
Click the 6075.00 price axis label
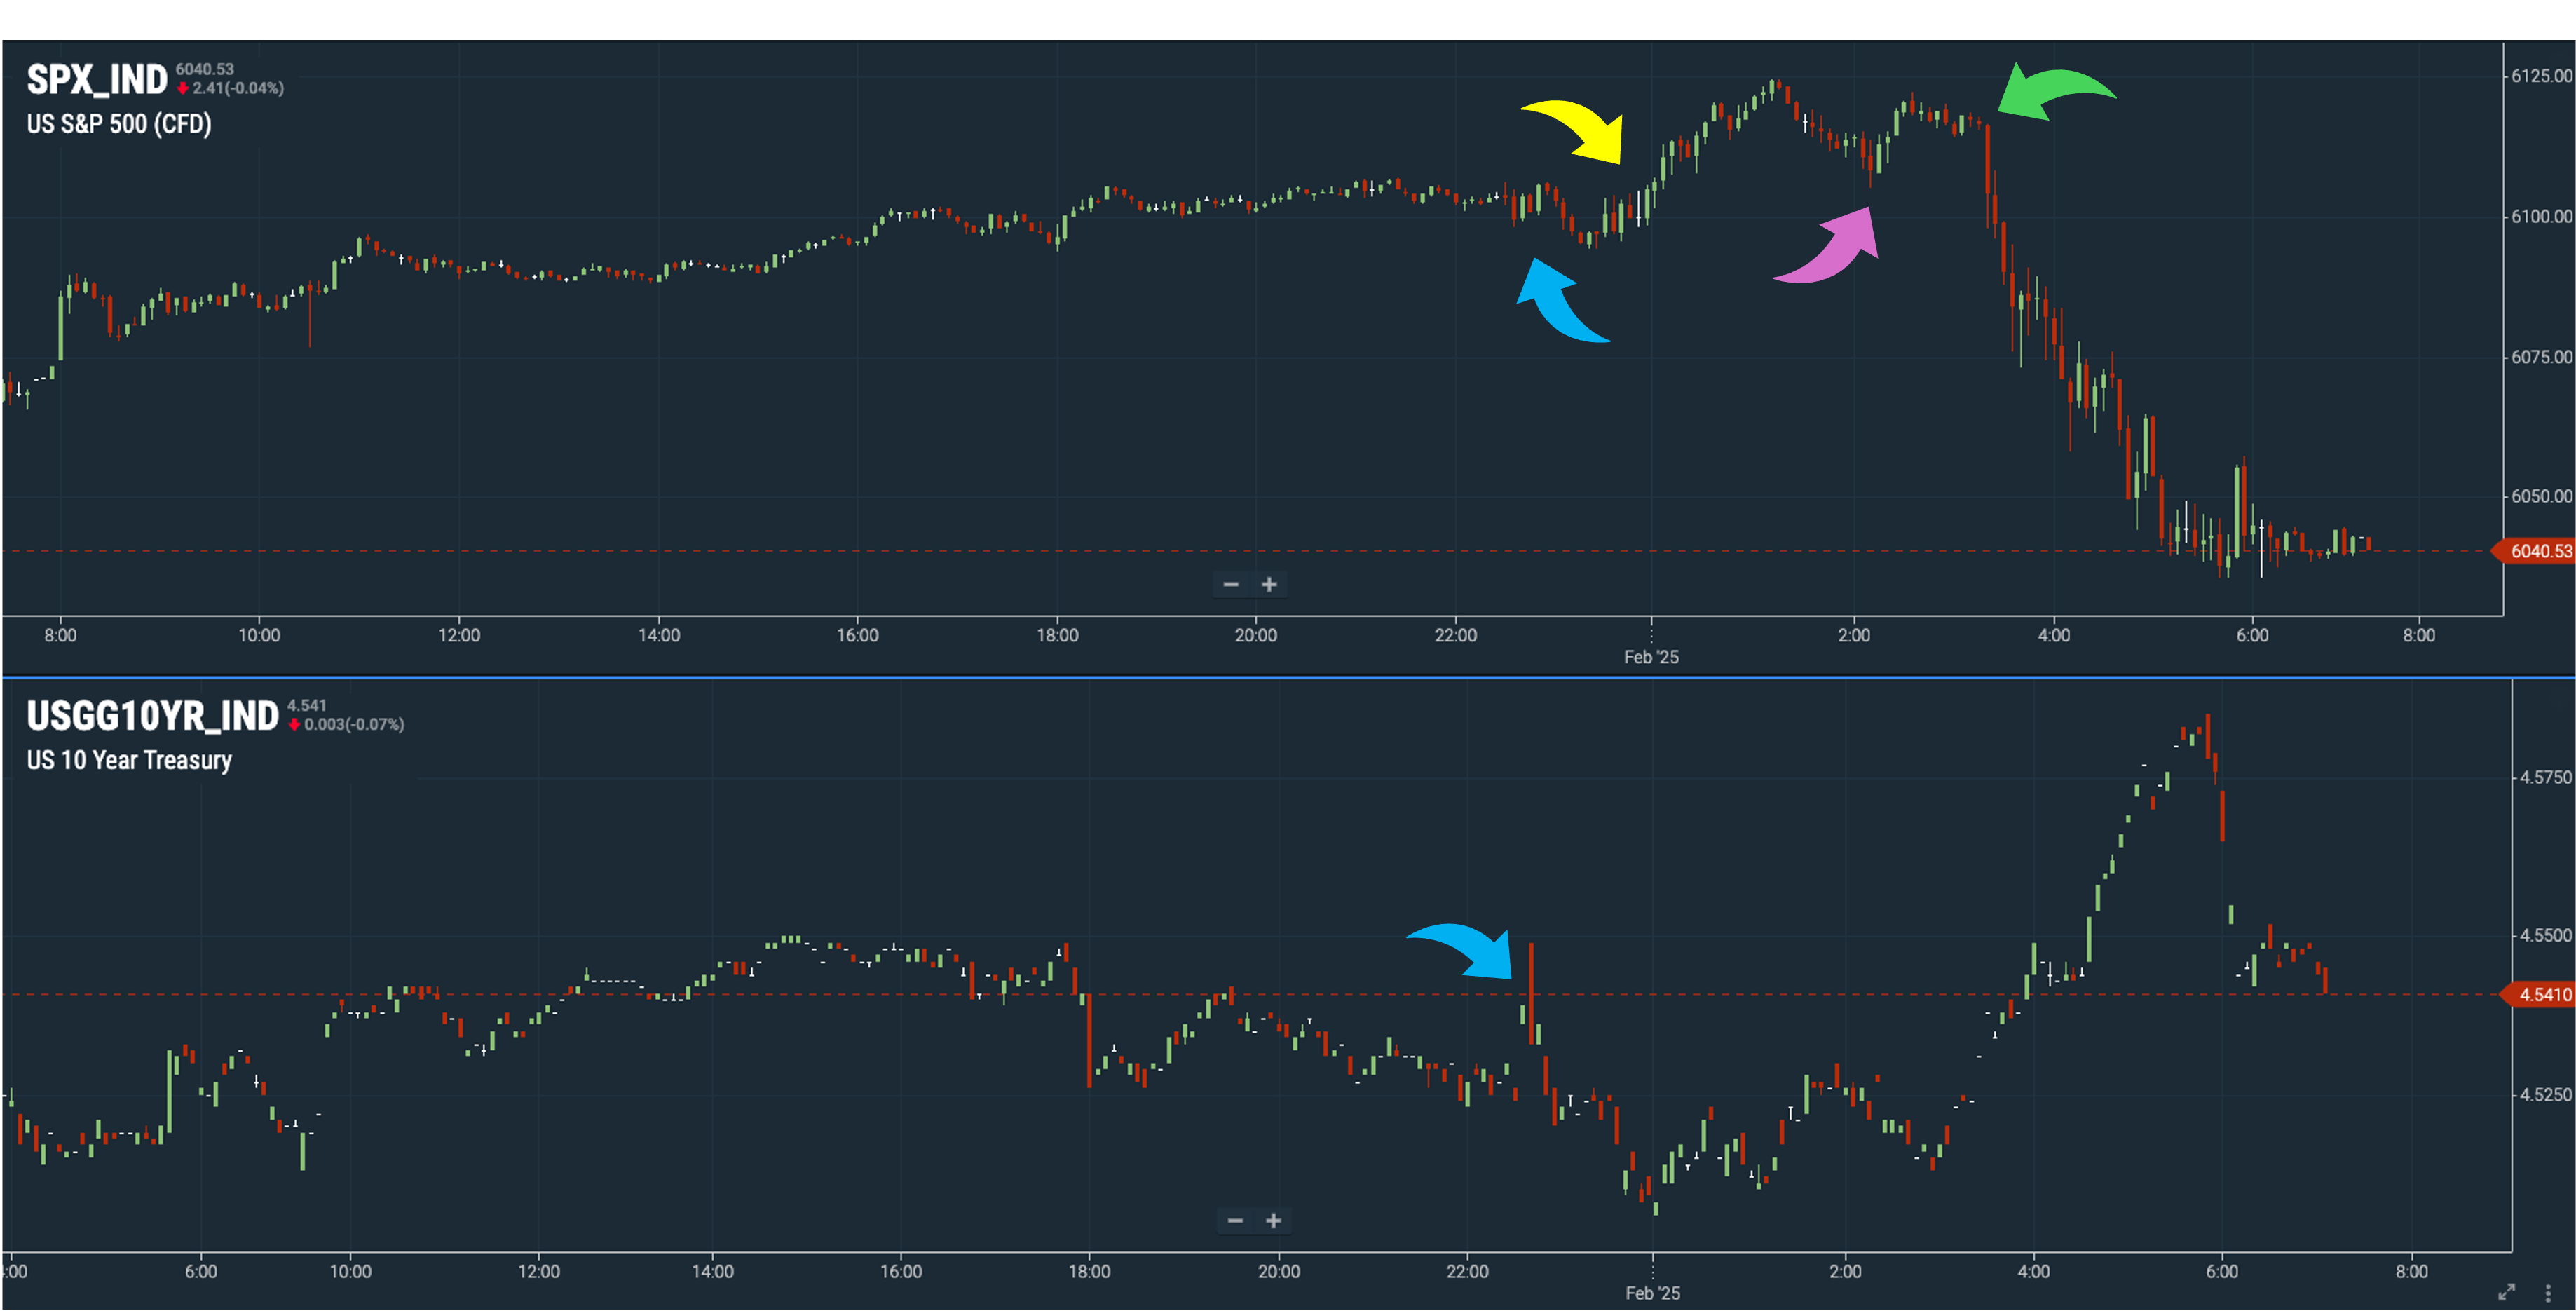click(2541, 357)
